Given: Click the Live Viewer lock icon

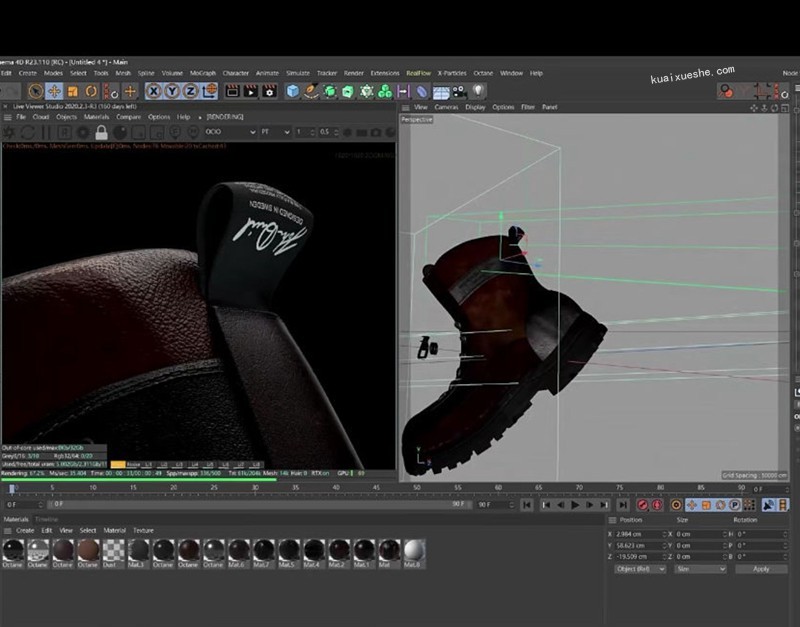Looking at the screenshot, I should pos(101,132).
